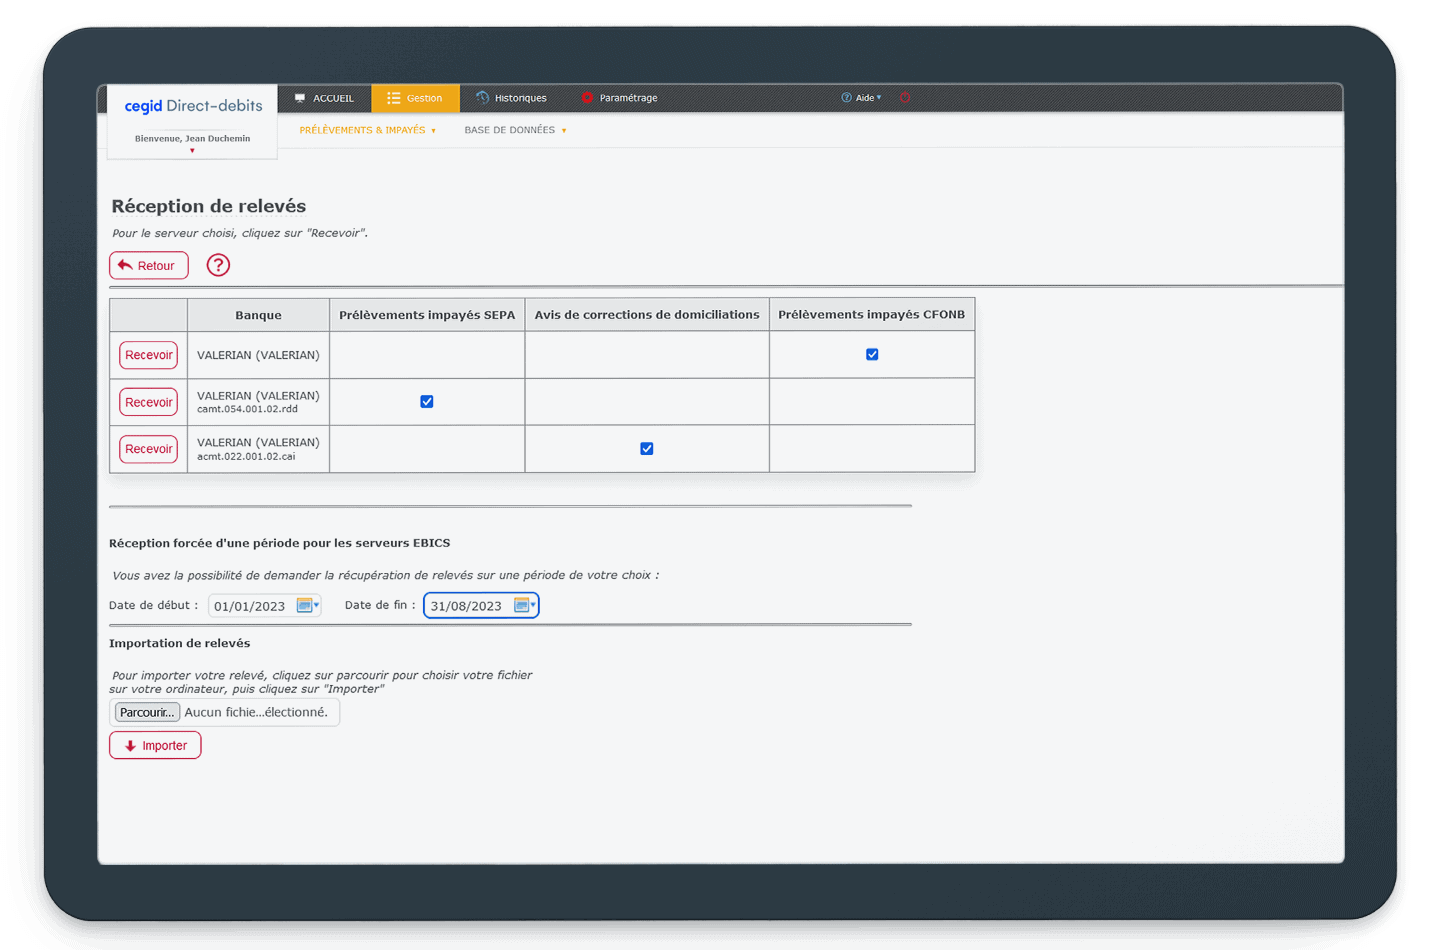Click the cegid Direct-debits logo
The height and width of the screenshot is (950, 1440).
pyautogui.click(x=193, y=106)
